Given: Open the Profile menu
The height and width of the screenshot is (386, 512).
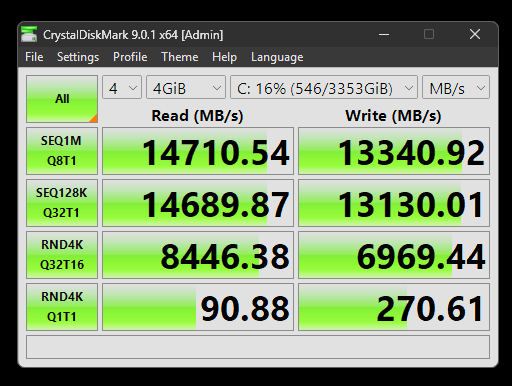Looking at the screenshot, I should coord(130,57).
